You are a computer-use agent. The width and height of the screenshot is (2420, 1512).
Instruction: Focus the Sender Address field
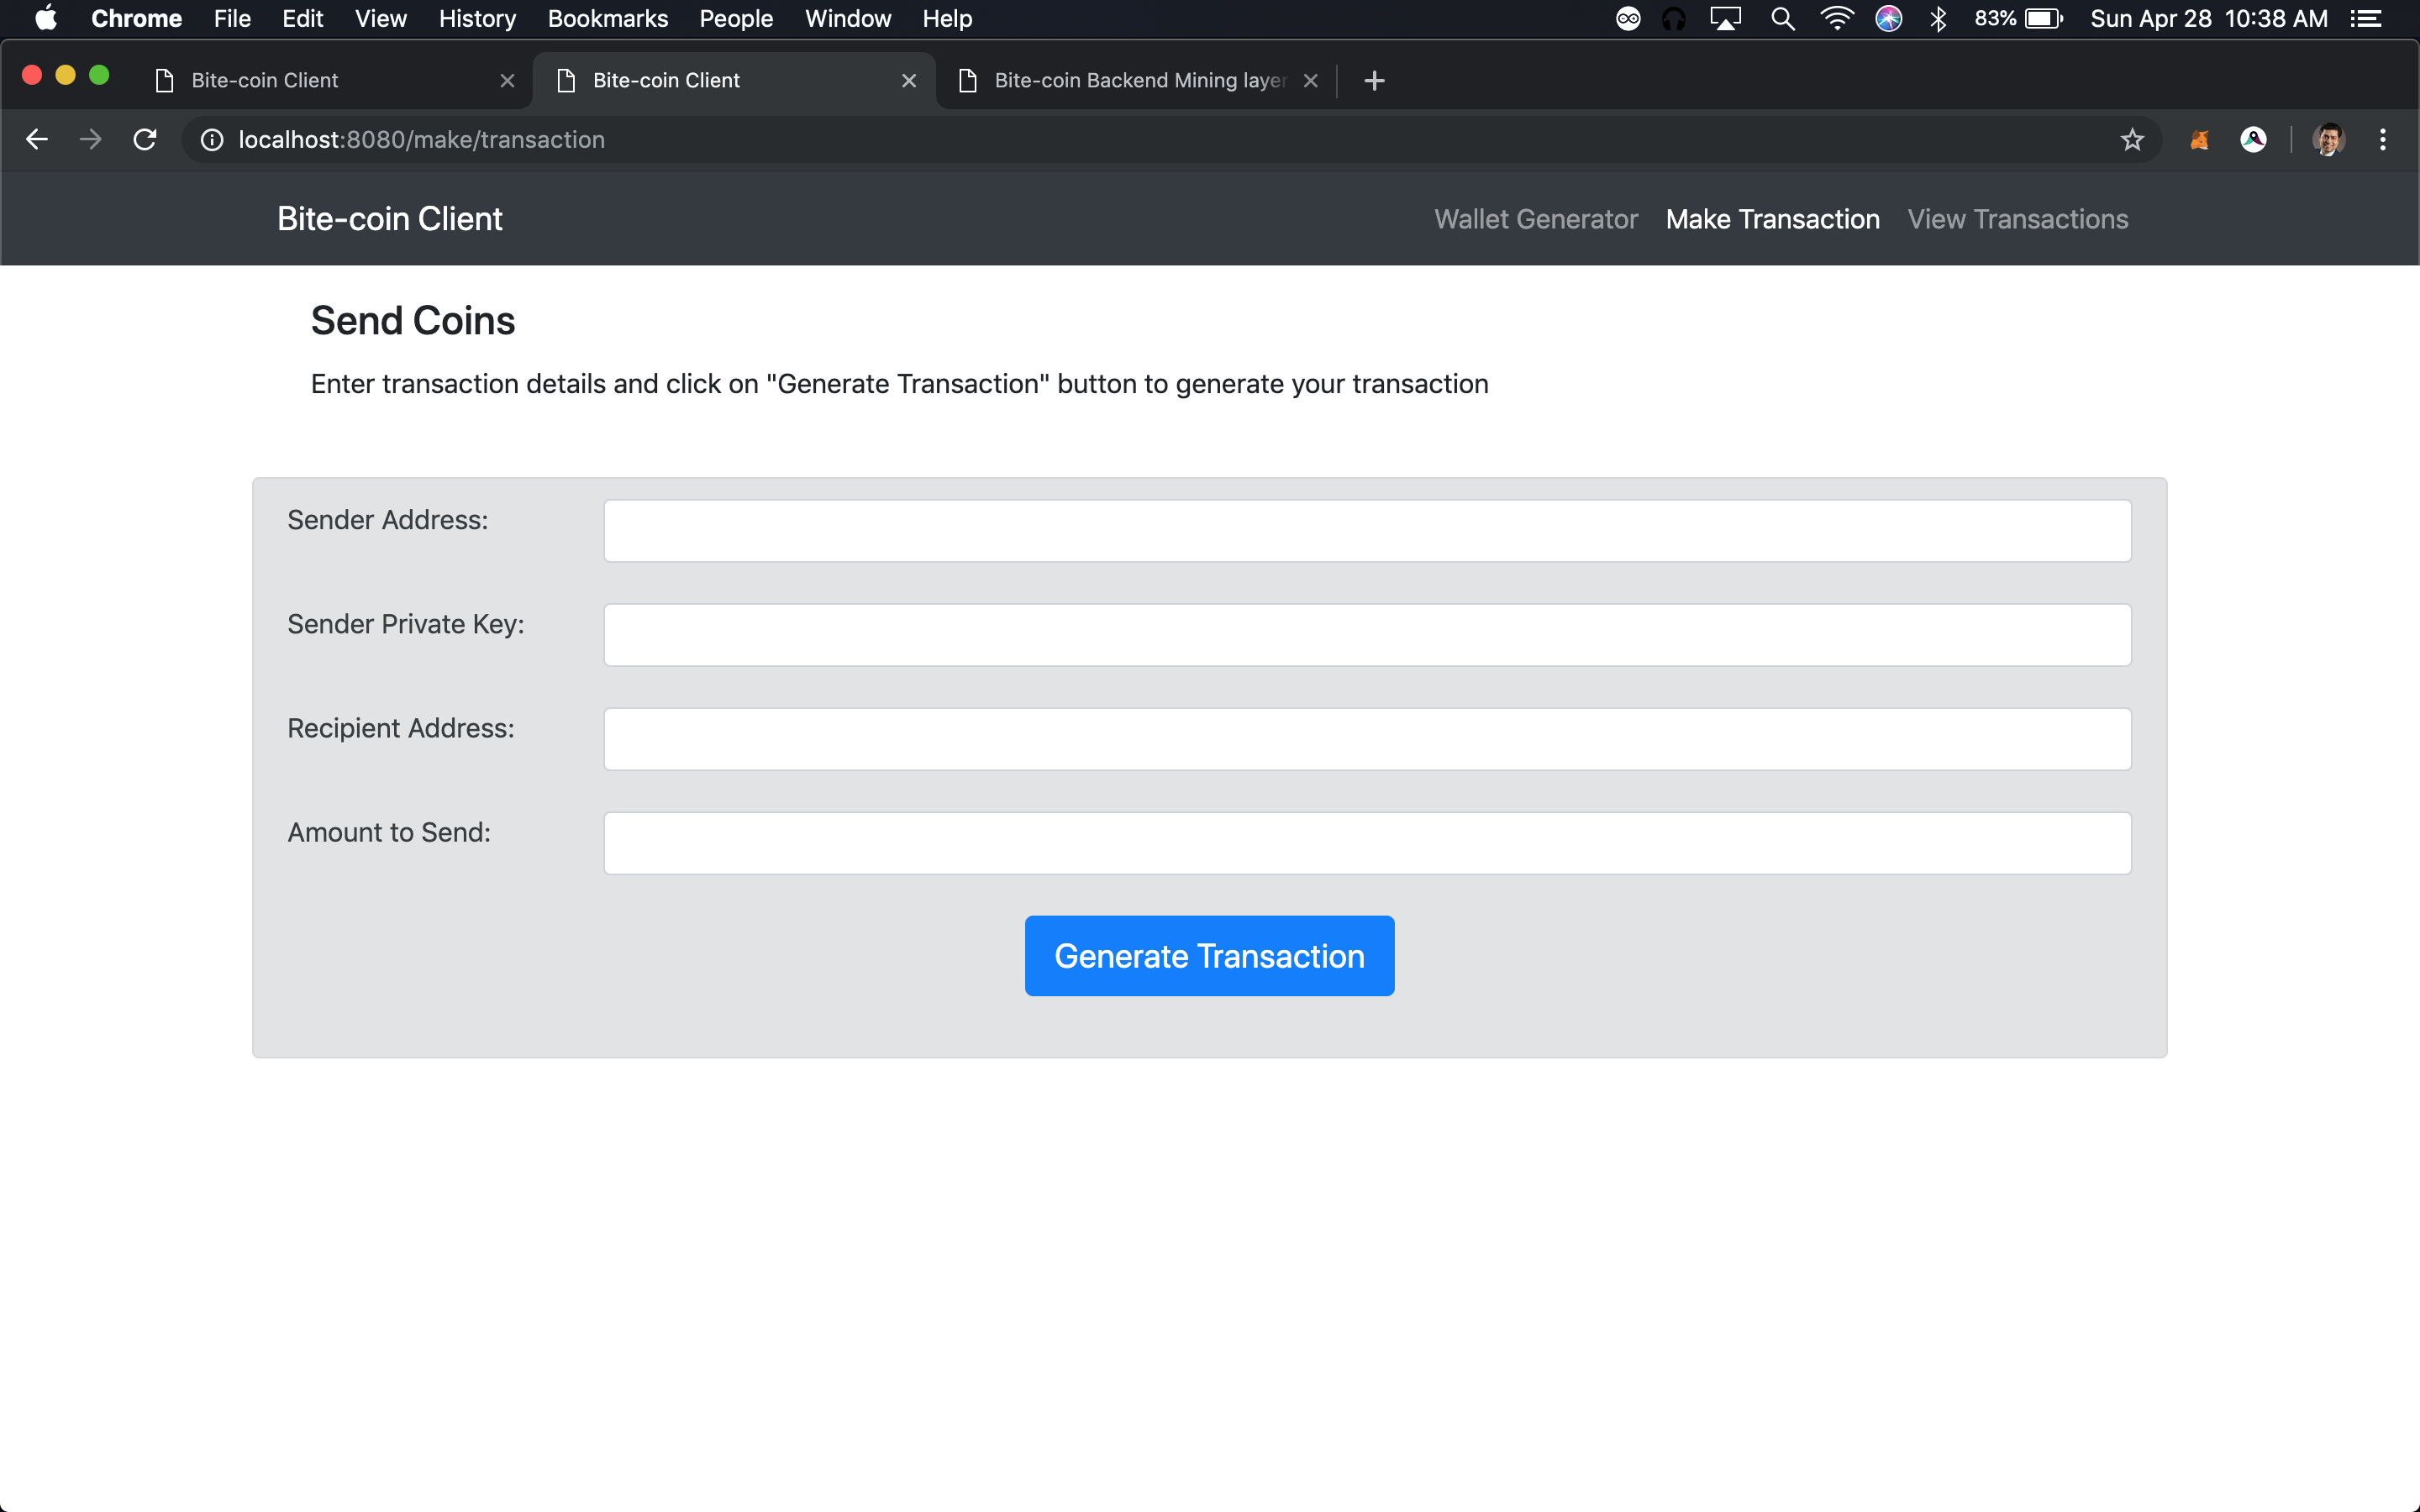(x=1367, y=531)
